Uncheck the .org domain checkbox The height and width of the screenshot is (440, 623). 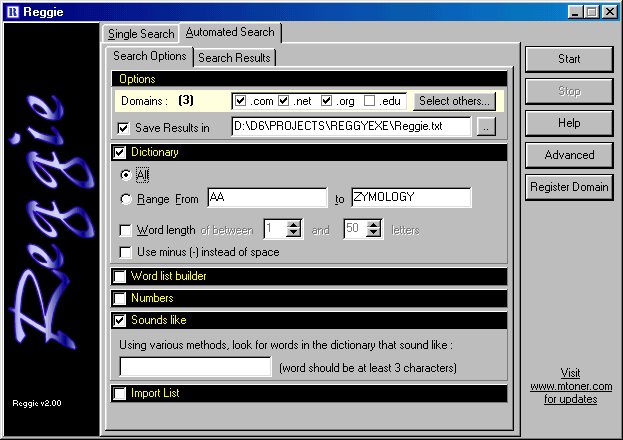point(327,101)
